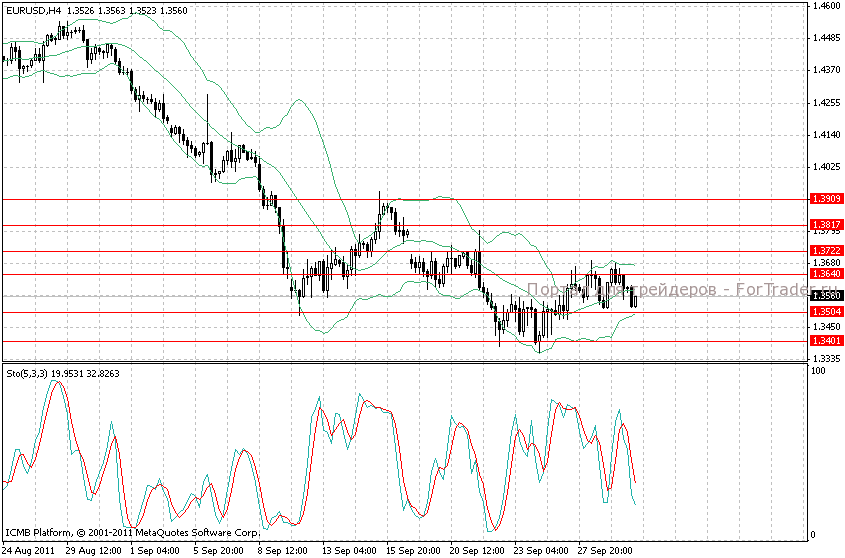
Task: Click the 1.3335 value on price scale
Action: coord(826,358)
